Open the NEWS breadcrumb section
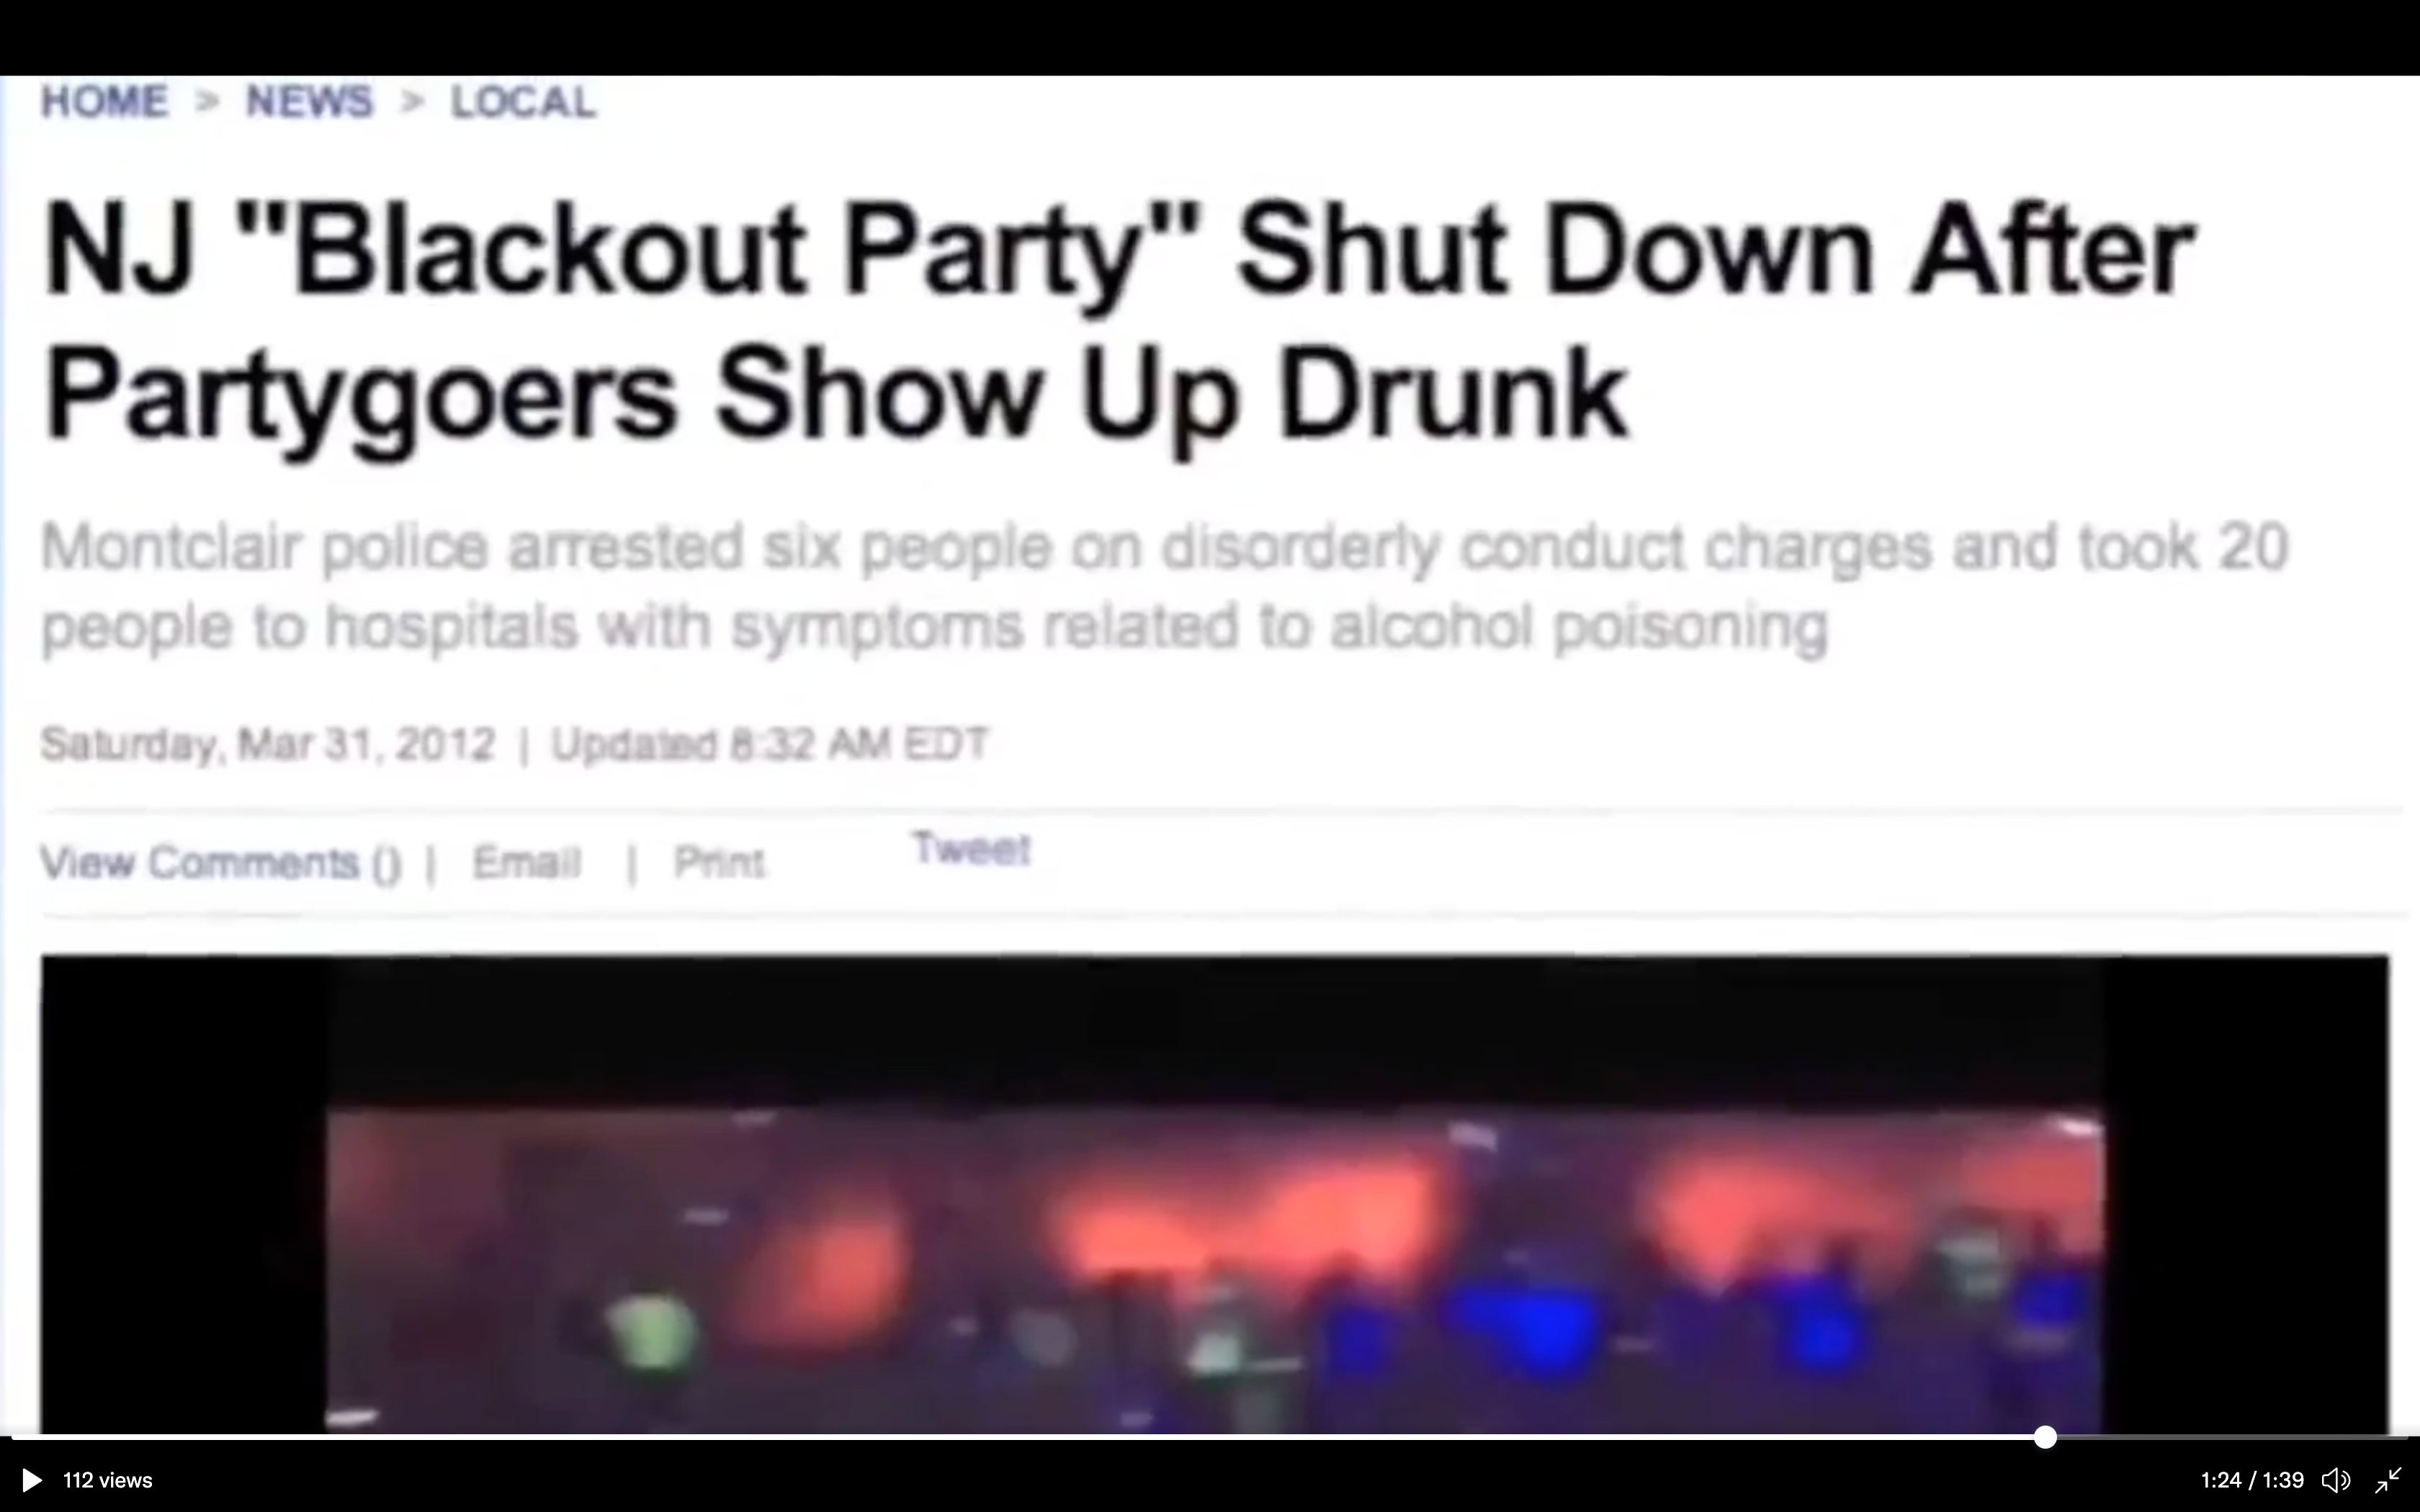The height and width of the screenshot is (1512, 2420). coord(309,102)
